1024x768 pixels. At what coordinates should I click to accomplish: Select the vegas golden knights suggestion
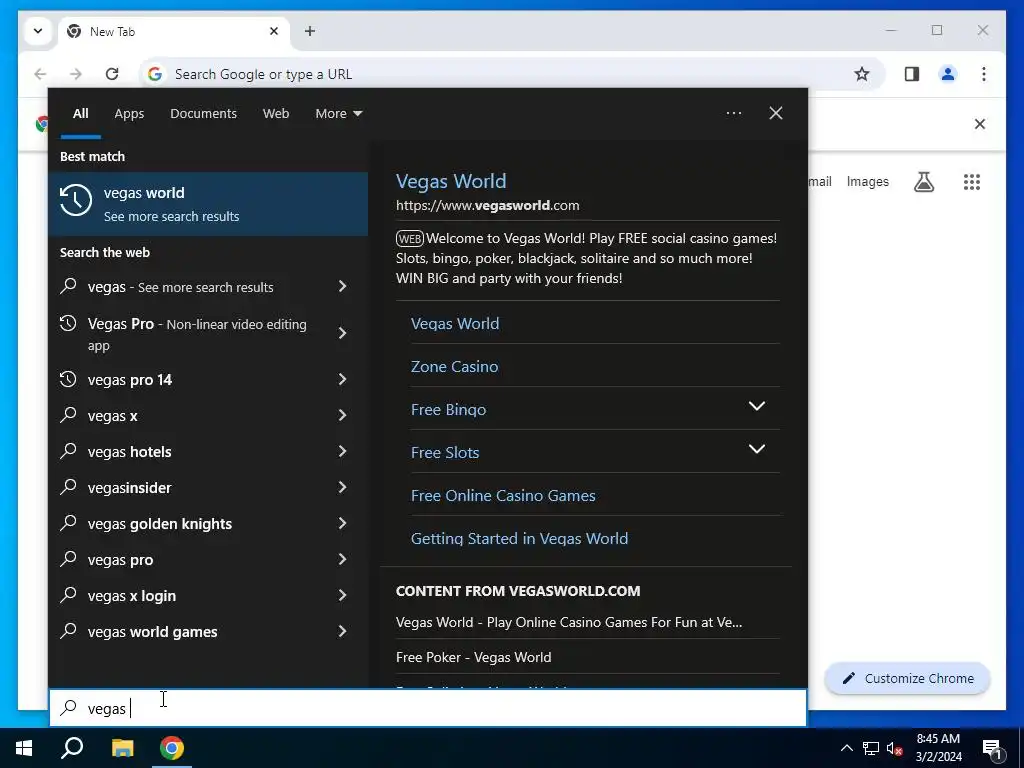(159, 524)
